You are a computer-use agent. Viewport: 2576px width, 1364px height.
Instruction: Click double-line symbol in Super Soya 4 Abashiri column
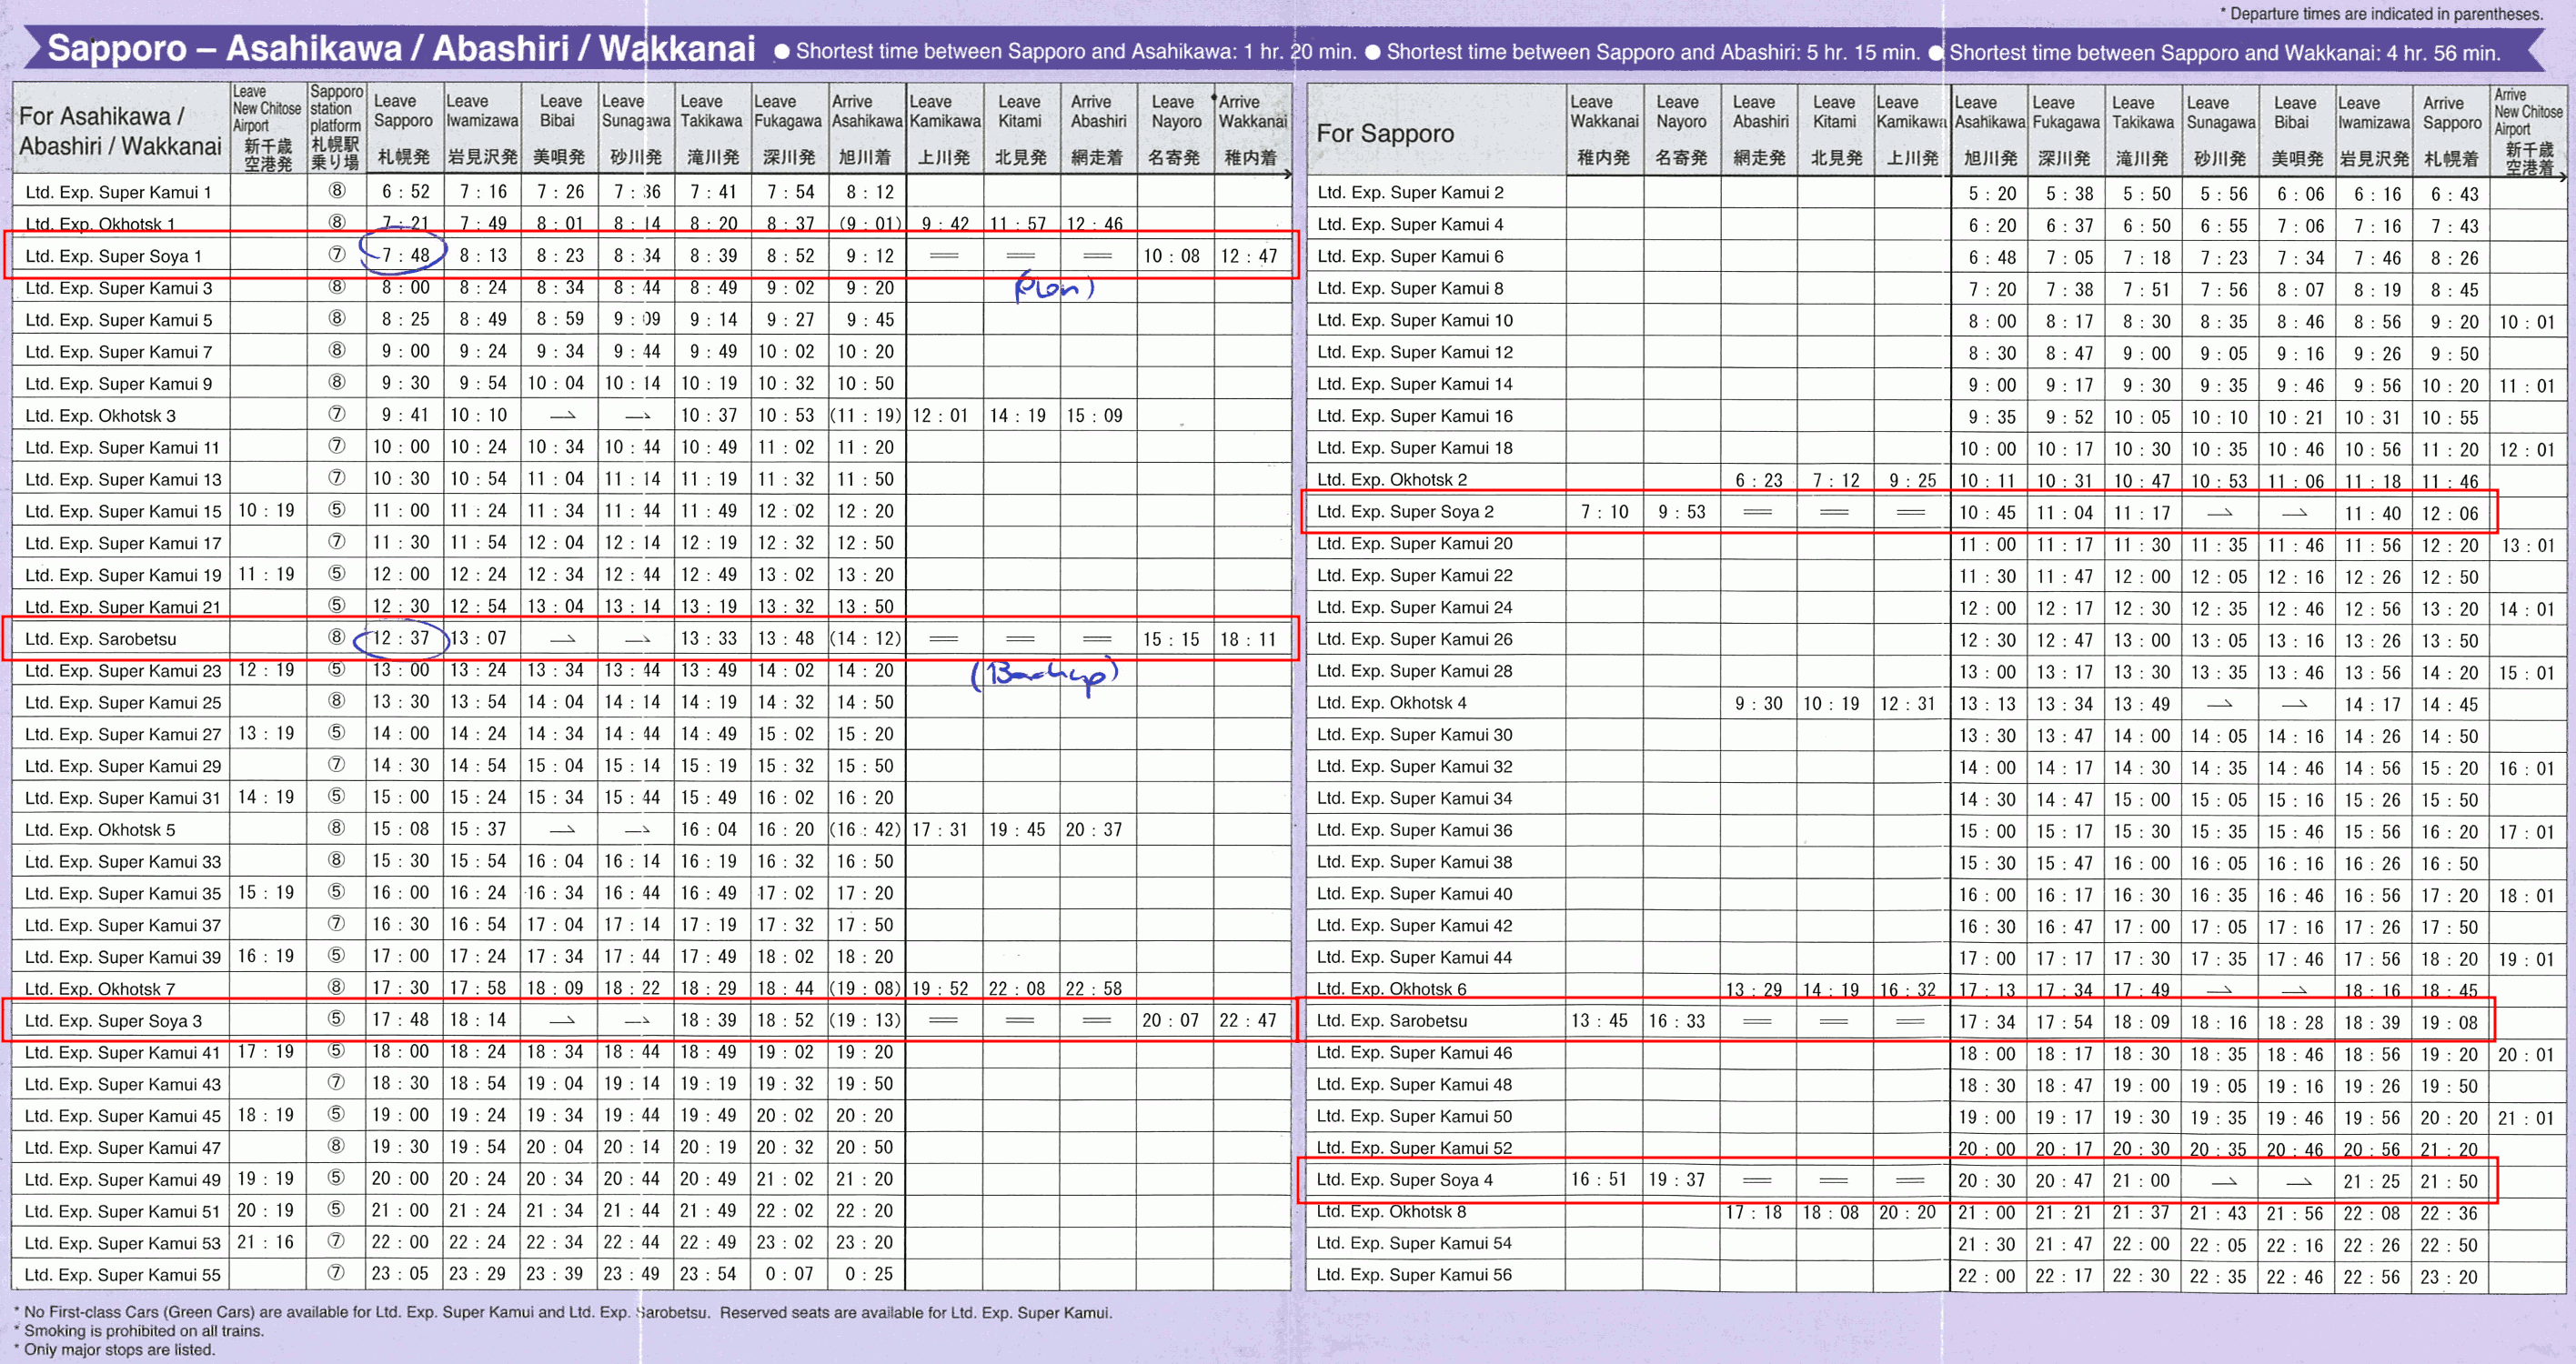(x=1757, y=1180)
